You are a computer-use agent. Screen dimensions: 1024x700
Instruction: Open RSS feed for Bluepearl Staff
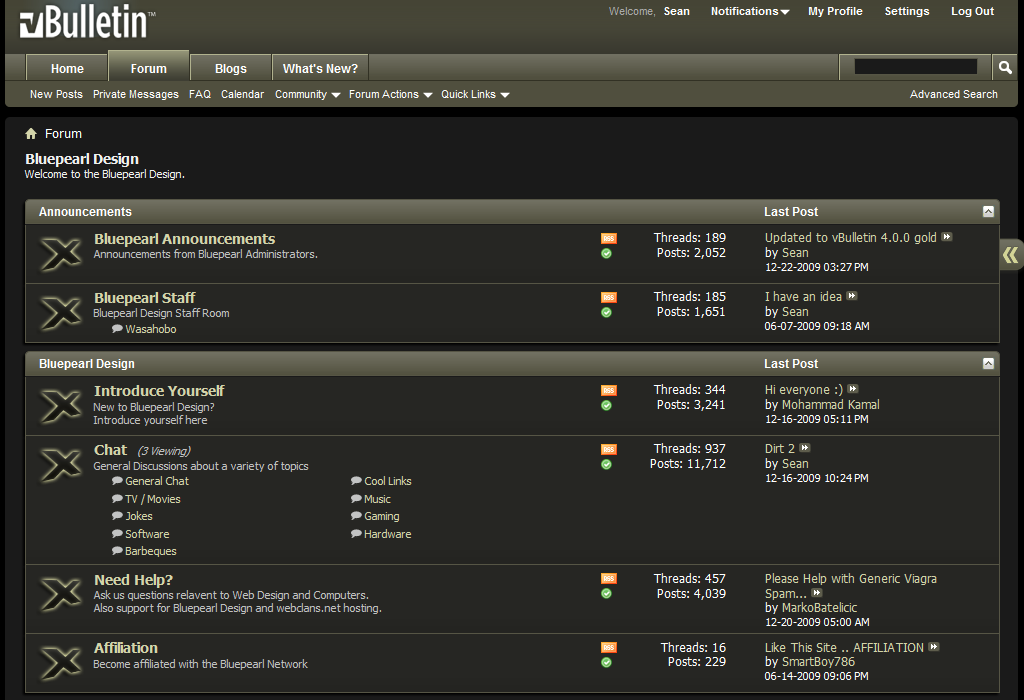click(x=609, y=297)
